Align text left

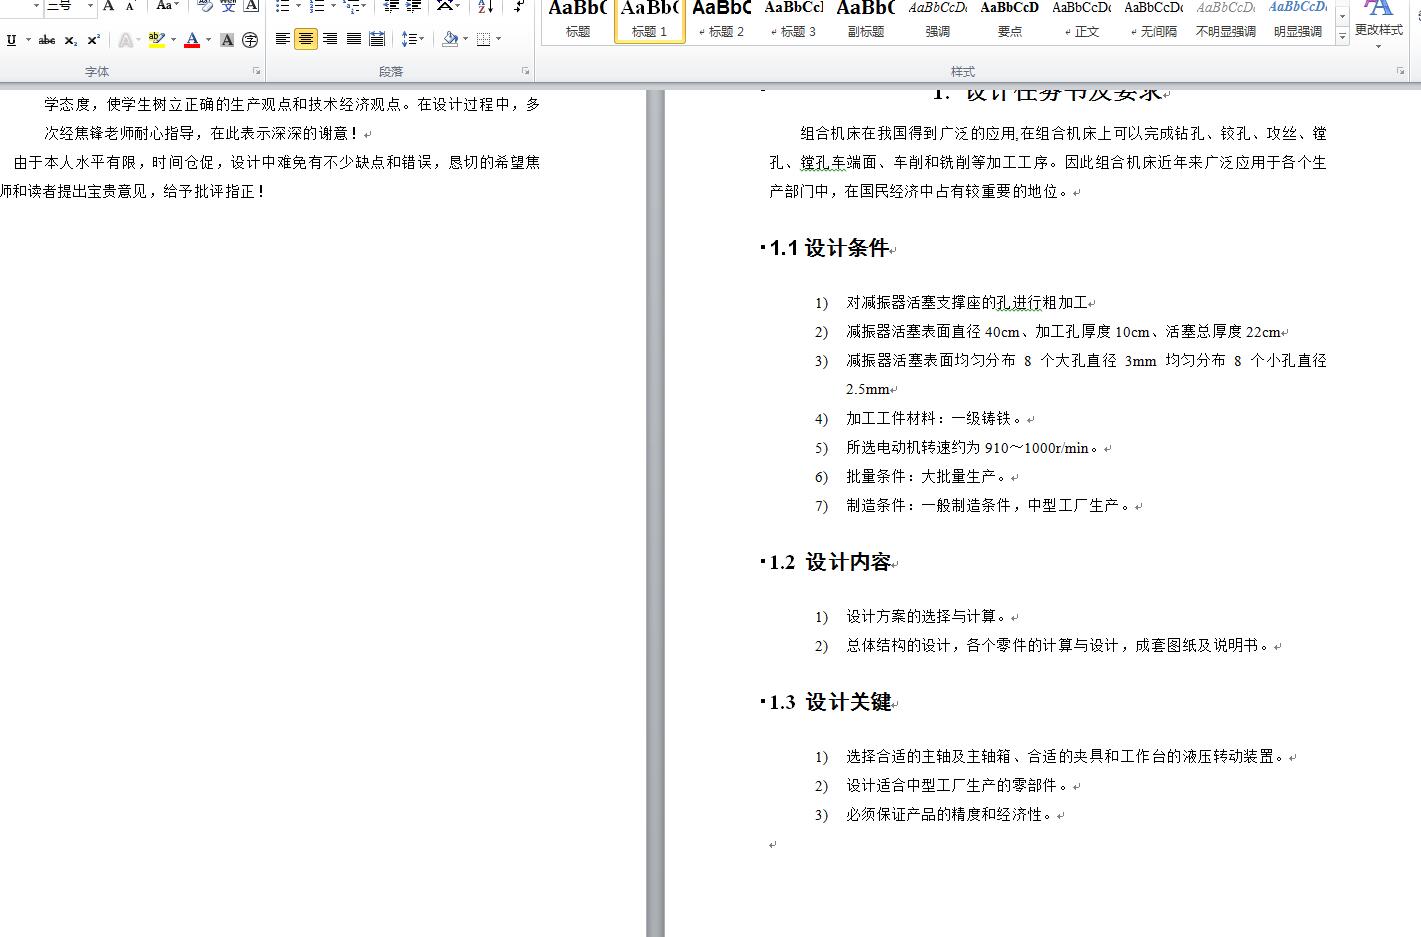point(283,39)
